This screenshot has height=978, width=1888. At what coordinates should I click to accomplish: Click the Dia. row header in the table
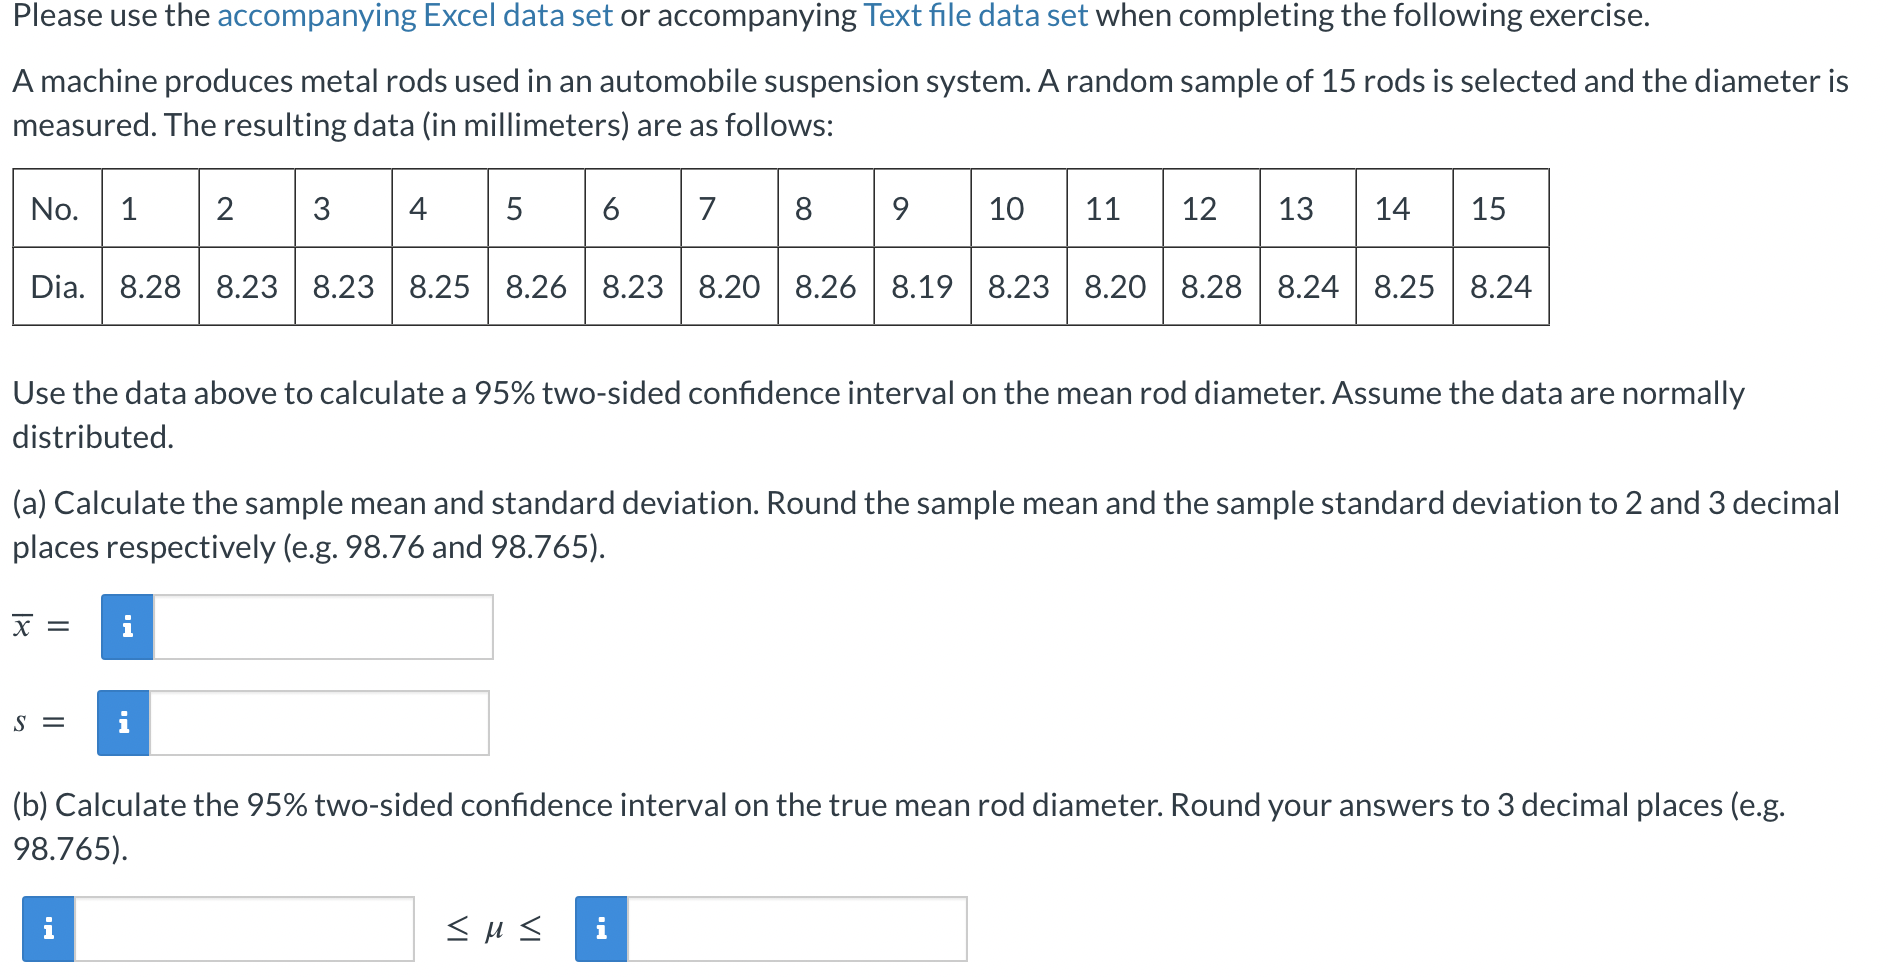point(57,287)
